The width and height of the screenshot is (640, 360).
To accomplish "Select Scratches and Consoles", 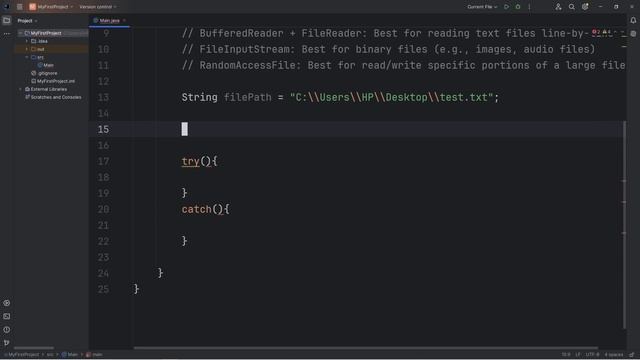I will pyautogui.click(x=53, y=97).
